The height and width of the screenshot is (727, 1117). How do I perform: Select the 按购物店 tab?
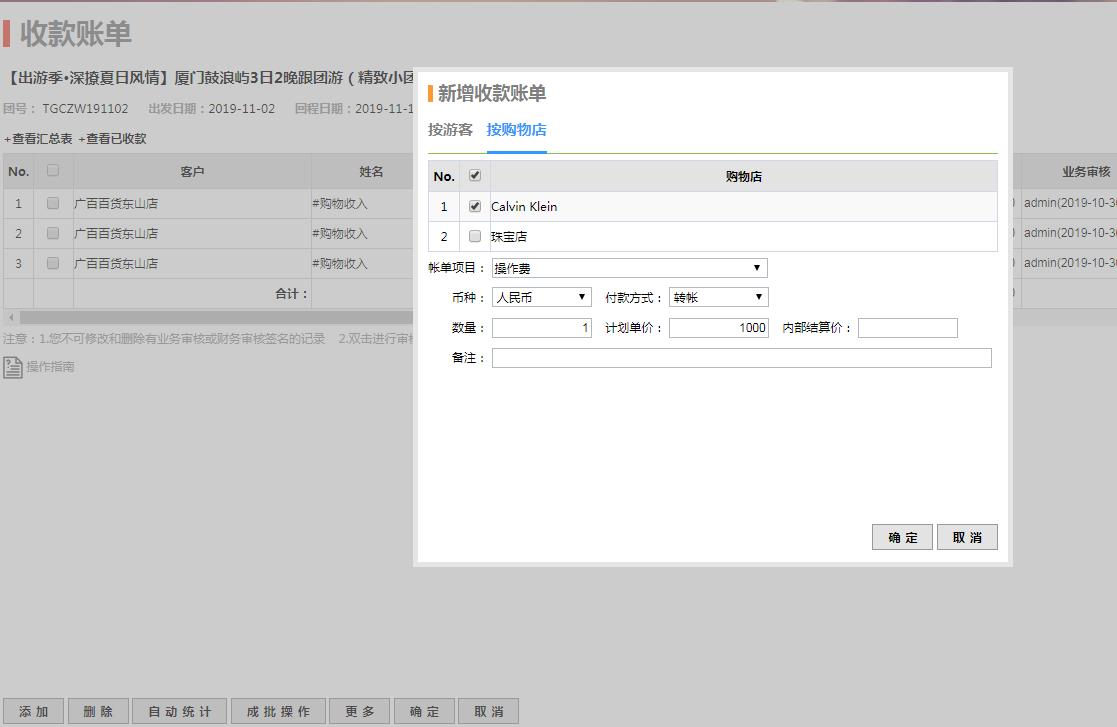coord(516,130)
